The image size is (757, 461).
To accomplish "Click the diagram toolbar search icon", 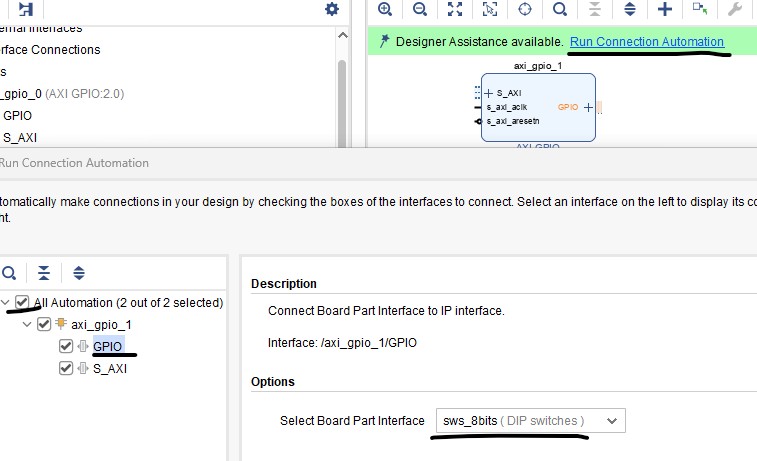I will [x=560, y=9].
